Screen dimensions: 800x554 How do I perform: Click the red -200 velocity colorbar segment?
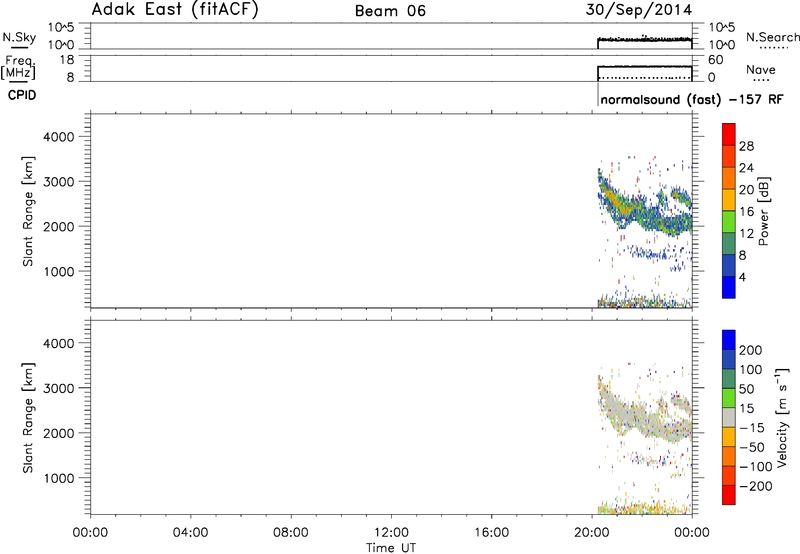tap(729, 495)
